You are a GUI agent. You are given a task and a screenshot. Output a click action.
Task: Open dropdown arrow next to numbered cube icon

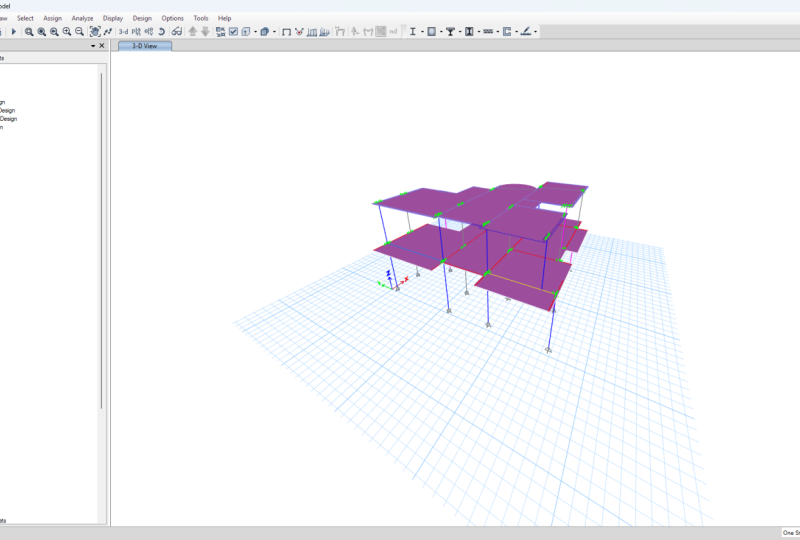coord(255,32)
